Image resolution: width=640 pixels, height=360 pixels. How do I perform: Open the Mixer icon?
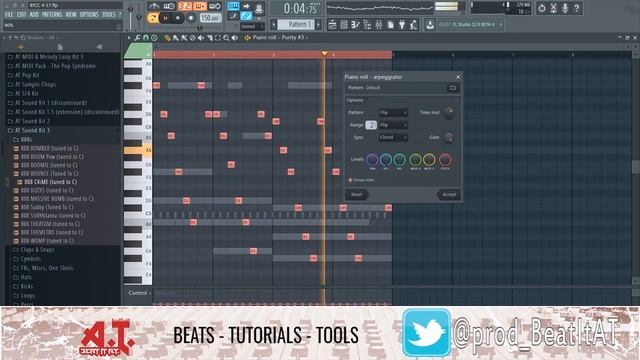[379, 25]
